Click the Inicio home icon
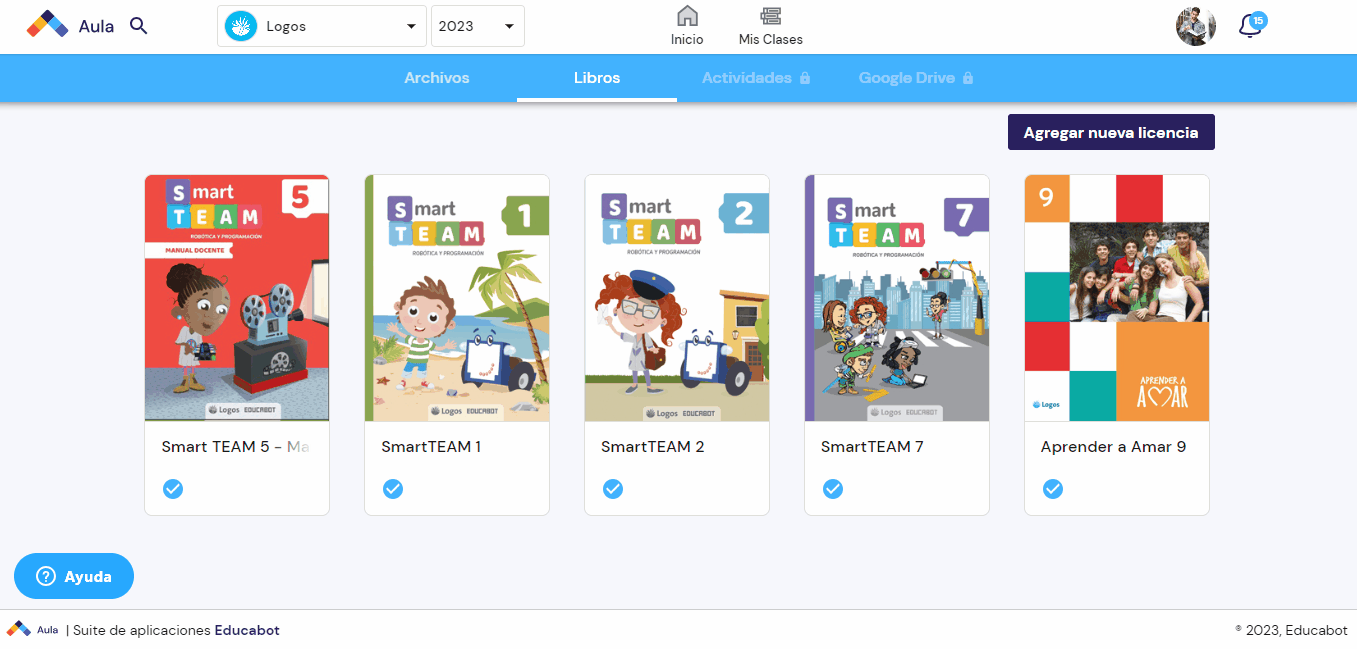 pyautogui.click(x=687, y=16)
